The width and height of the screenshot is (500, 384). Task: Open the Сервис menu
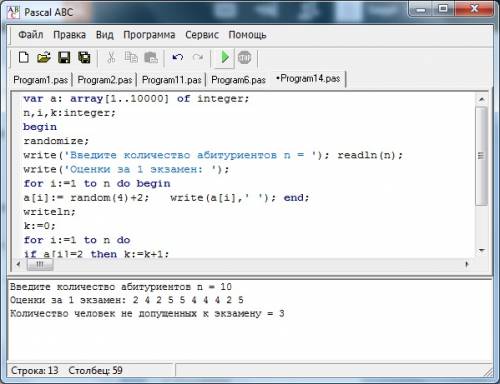tap(202, 35)
